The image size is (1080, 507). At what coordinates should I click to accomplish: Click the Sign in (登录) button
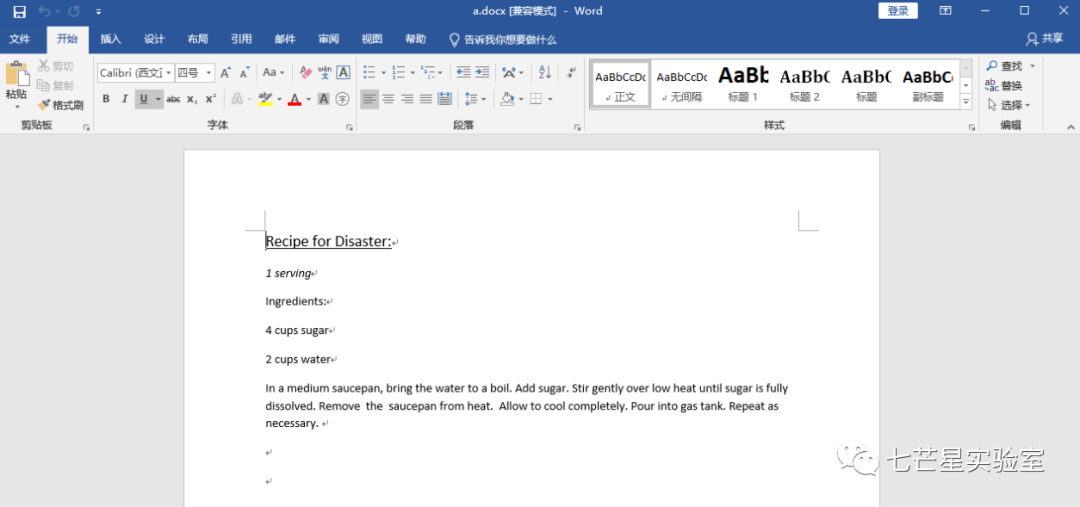point(897,10)
